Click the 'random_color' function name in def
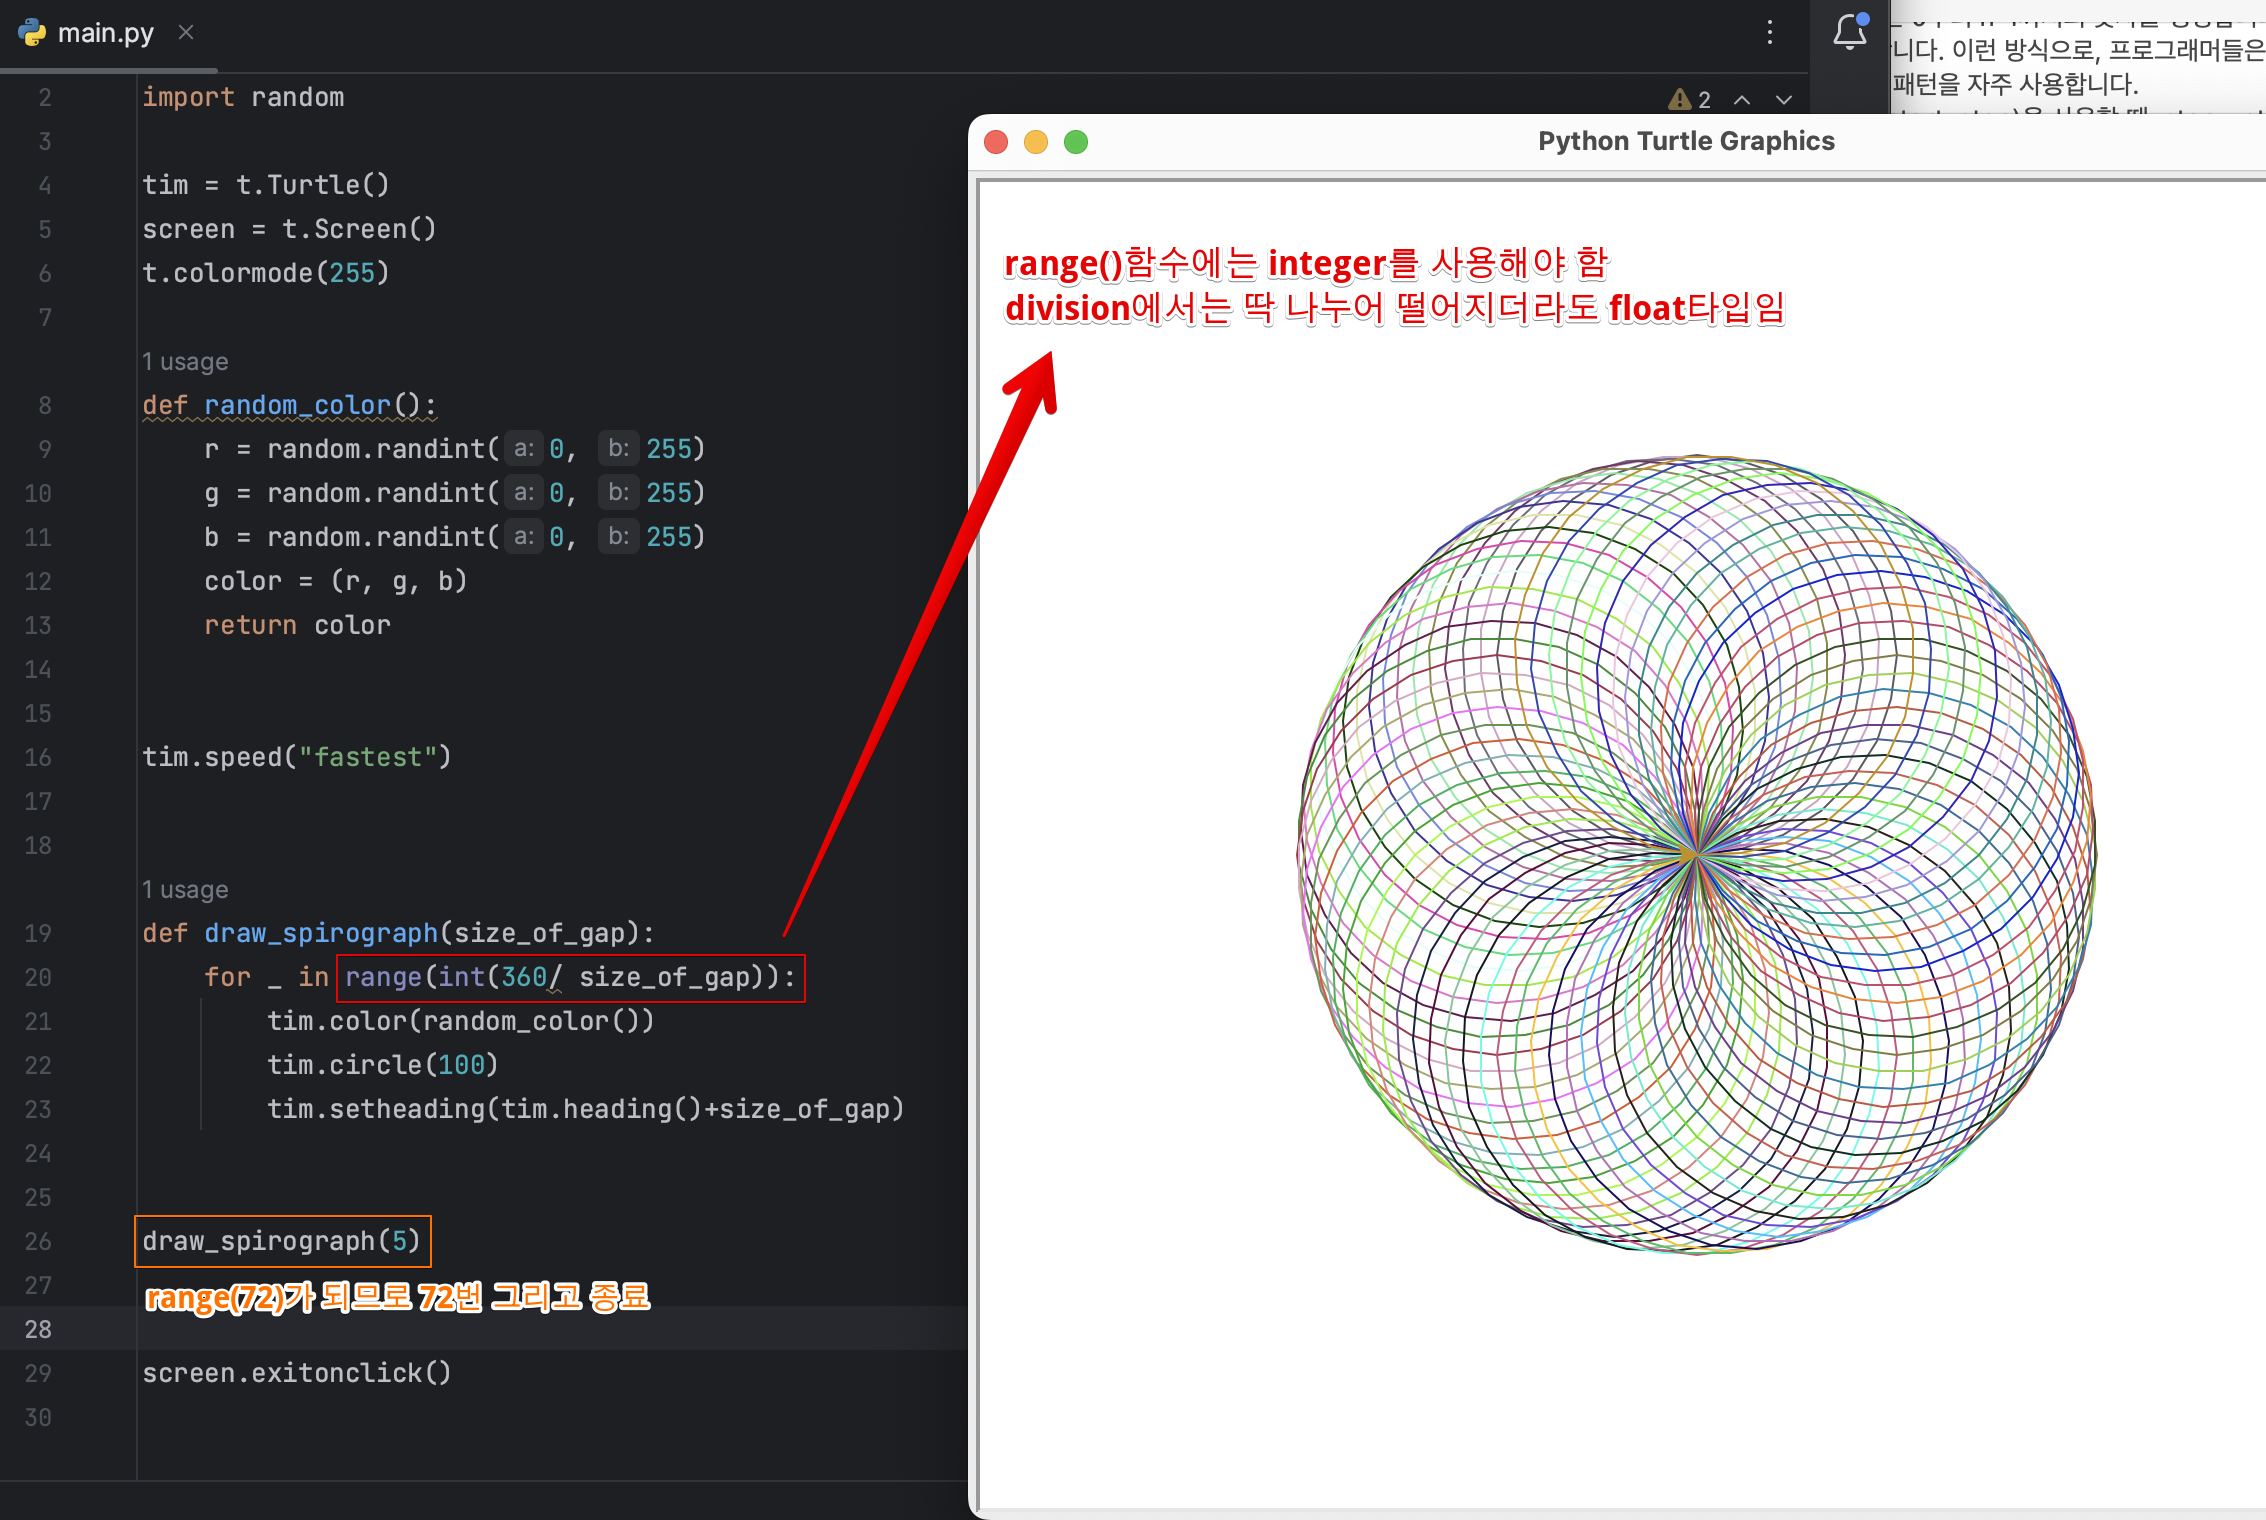The width and height of the screenshot is (2266, 1520). coord(297,405)
